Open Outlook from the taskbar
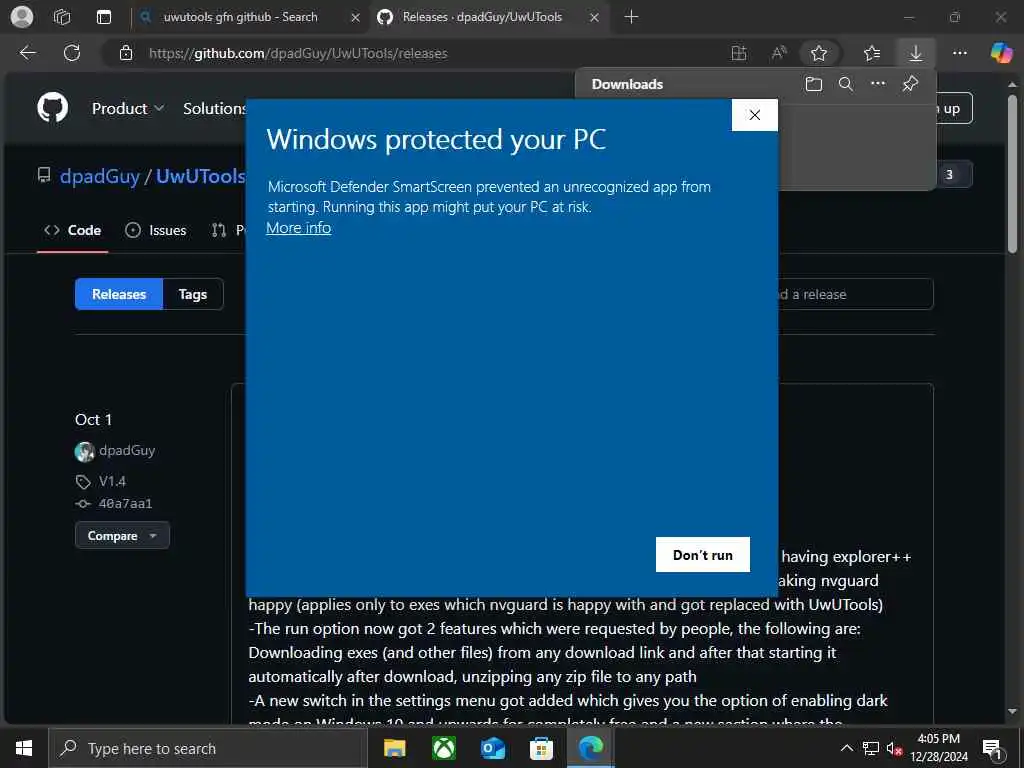The image size is (1024, 768). 492,748
